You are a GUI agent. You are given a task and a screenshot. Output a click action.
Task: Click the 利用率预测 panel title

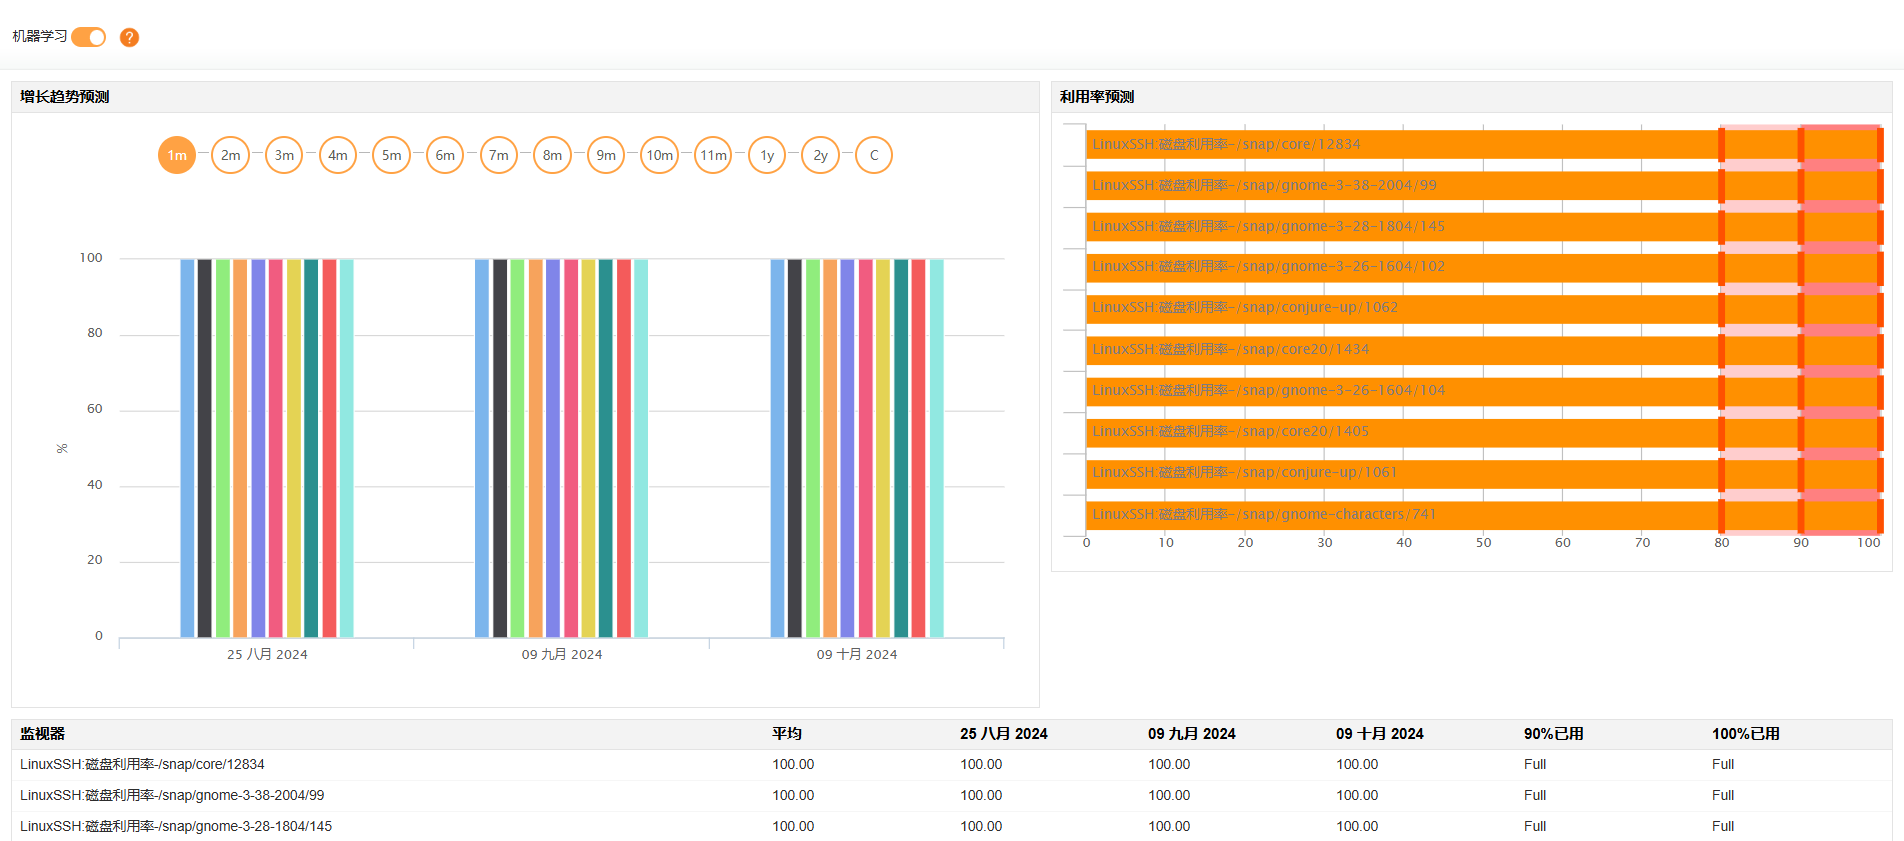(1097, 97)
